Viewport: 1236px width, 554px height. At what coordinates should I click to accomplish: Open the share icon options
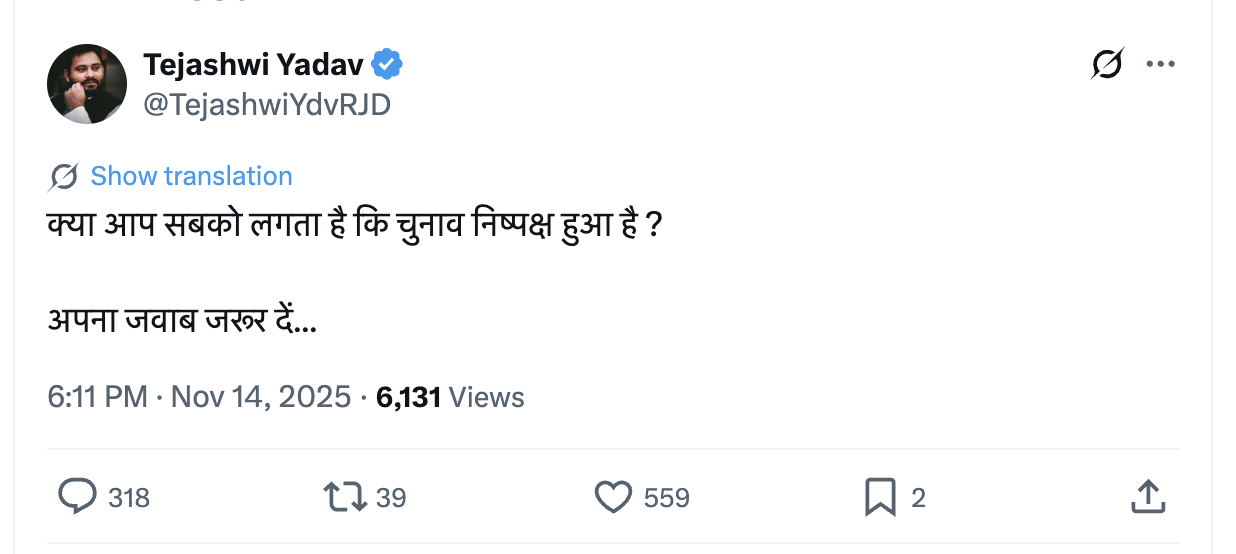[x=1147, y=497]
